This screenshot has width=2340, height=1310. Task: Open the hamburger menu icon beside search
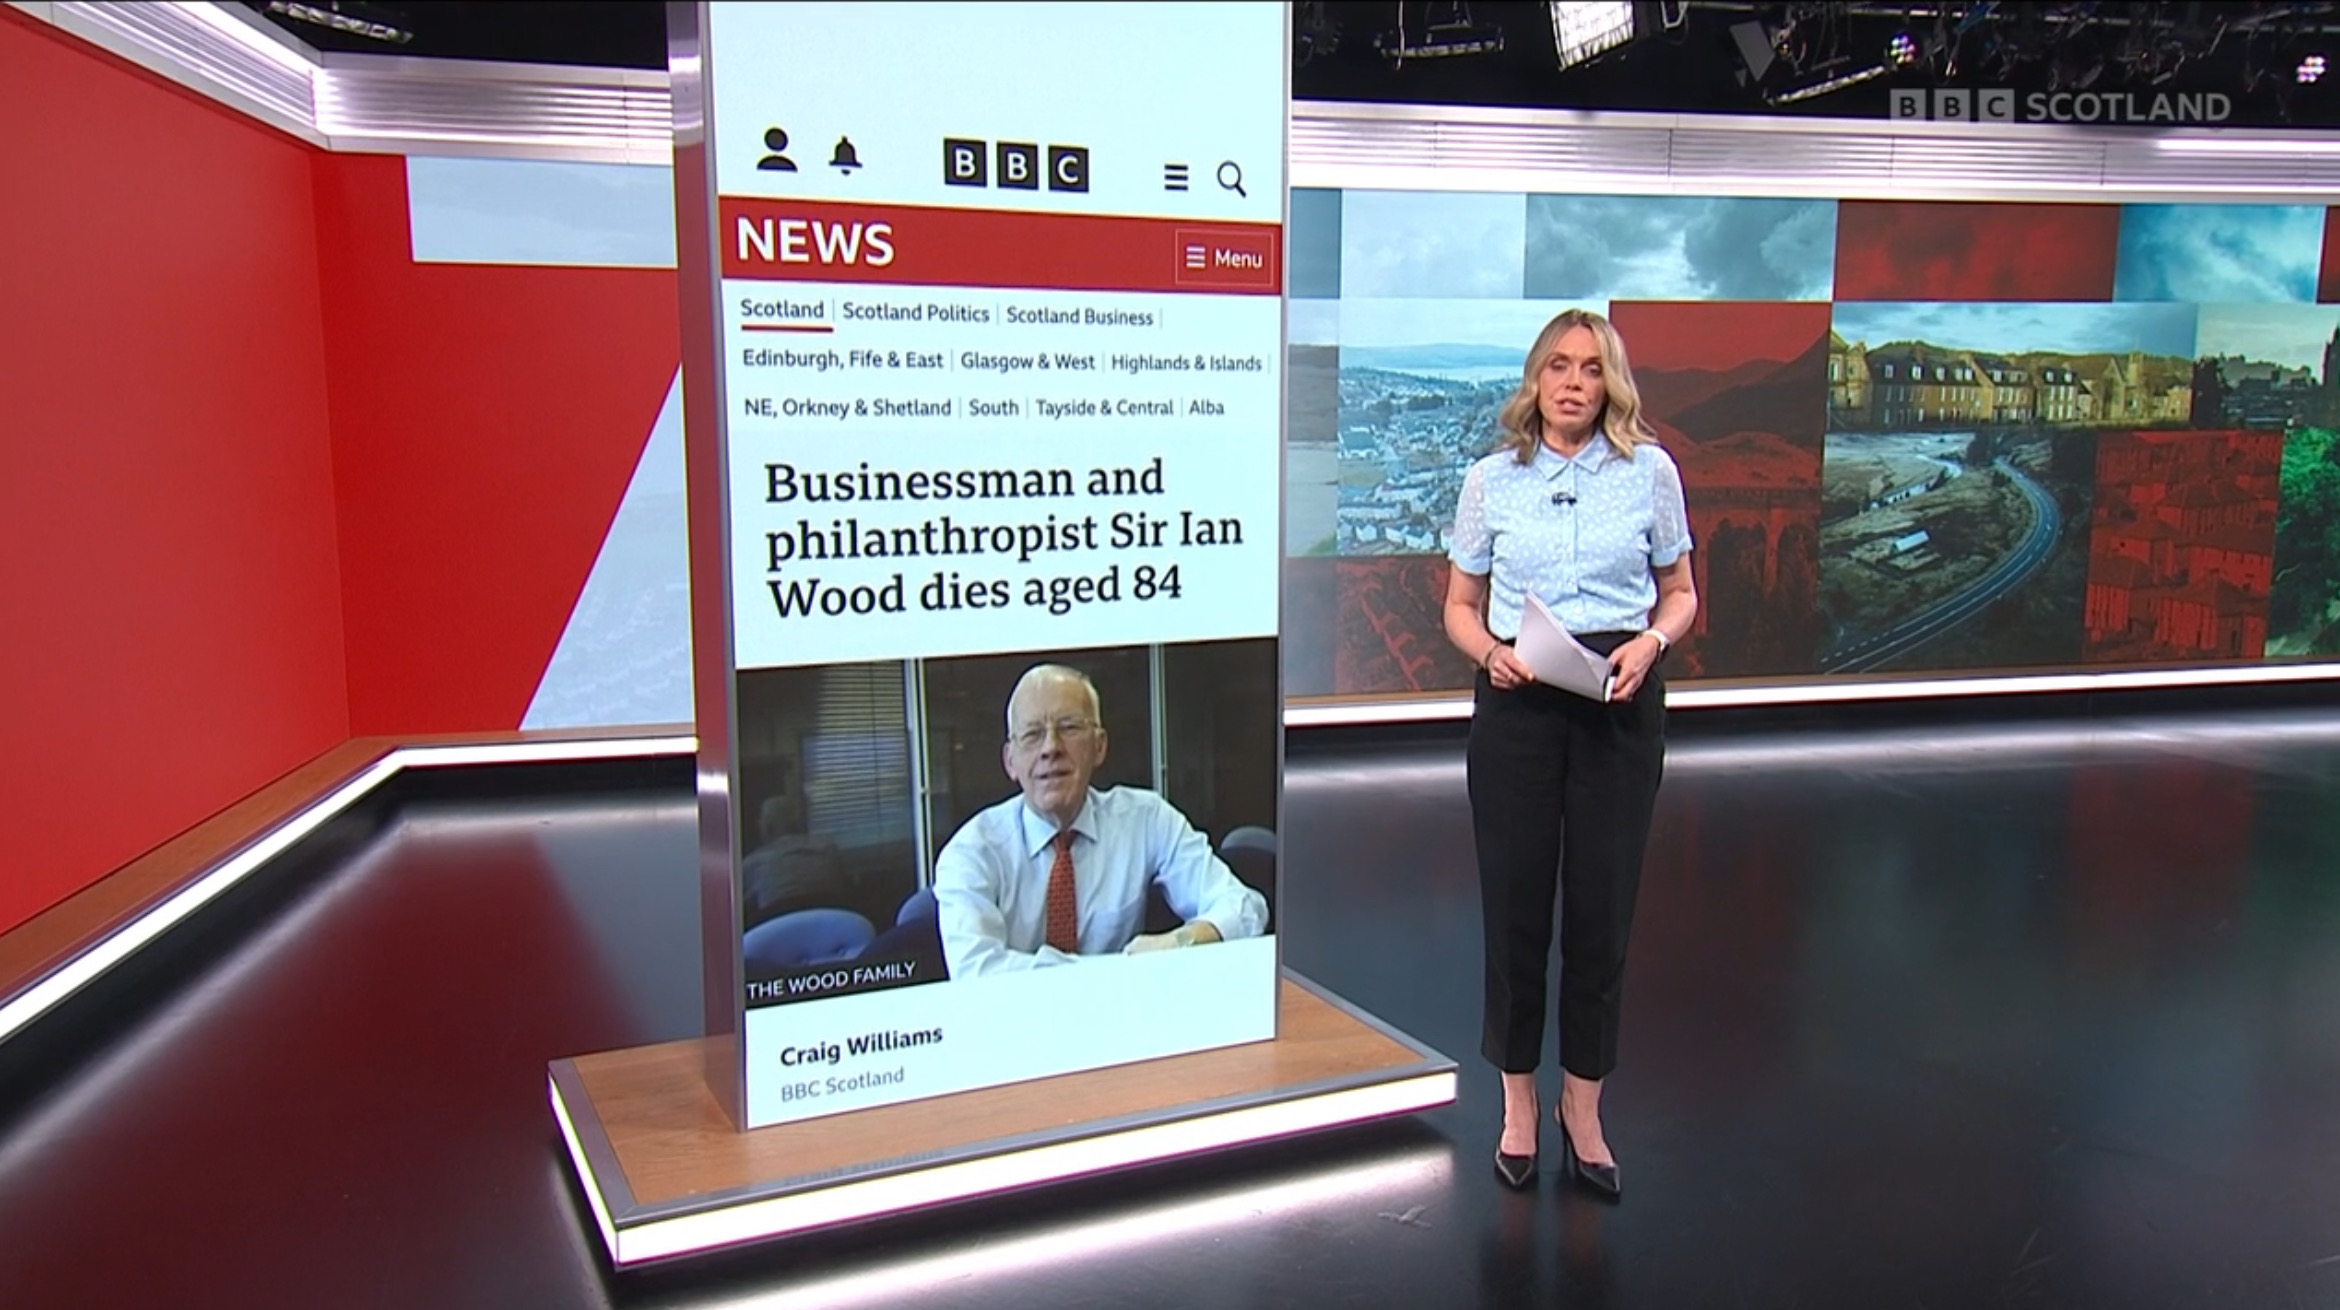pos(1176,178)
